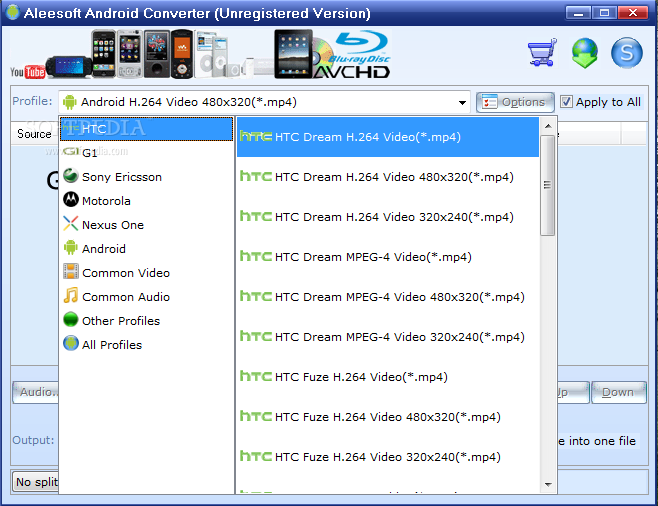Click the profile list scrollbar thumb
This screenshot has height=506, width=658.
[x=547, y=185]
